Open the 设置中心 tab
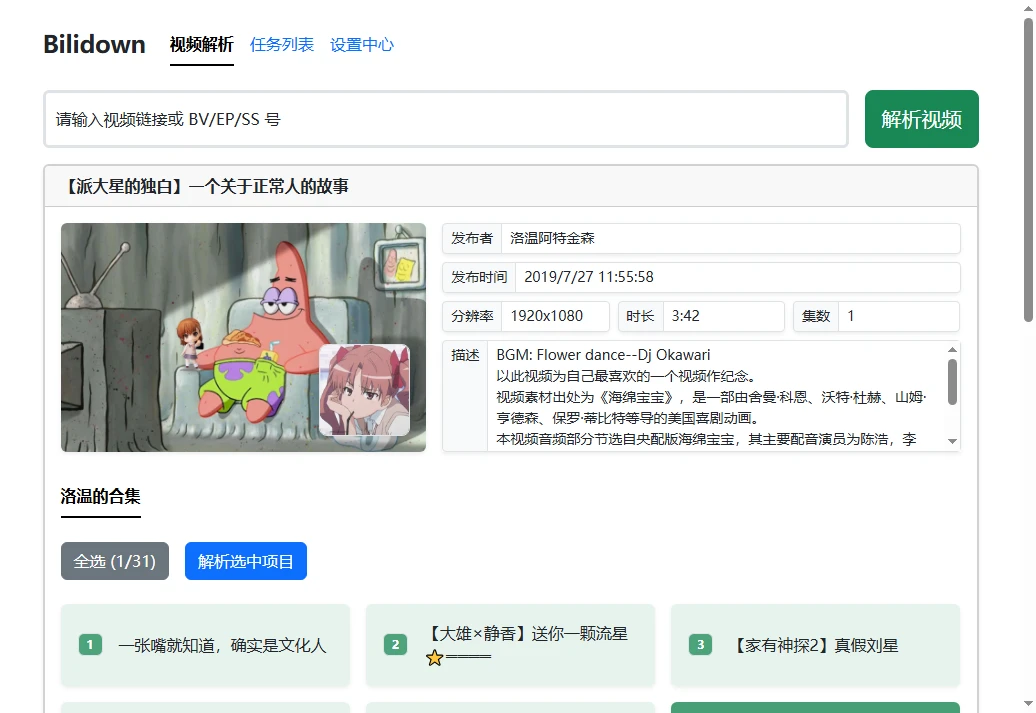 click(x=362, y=45)
